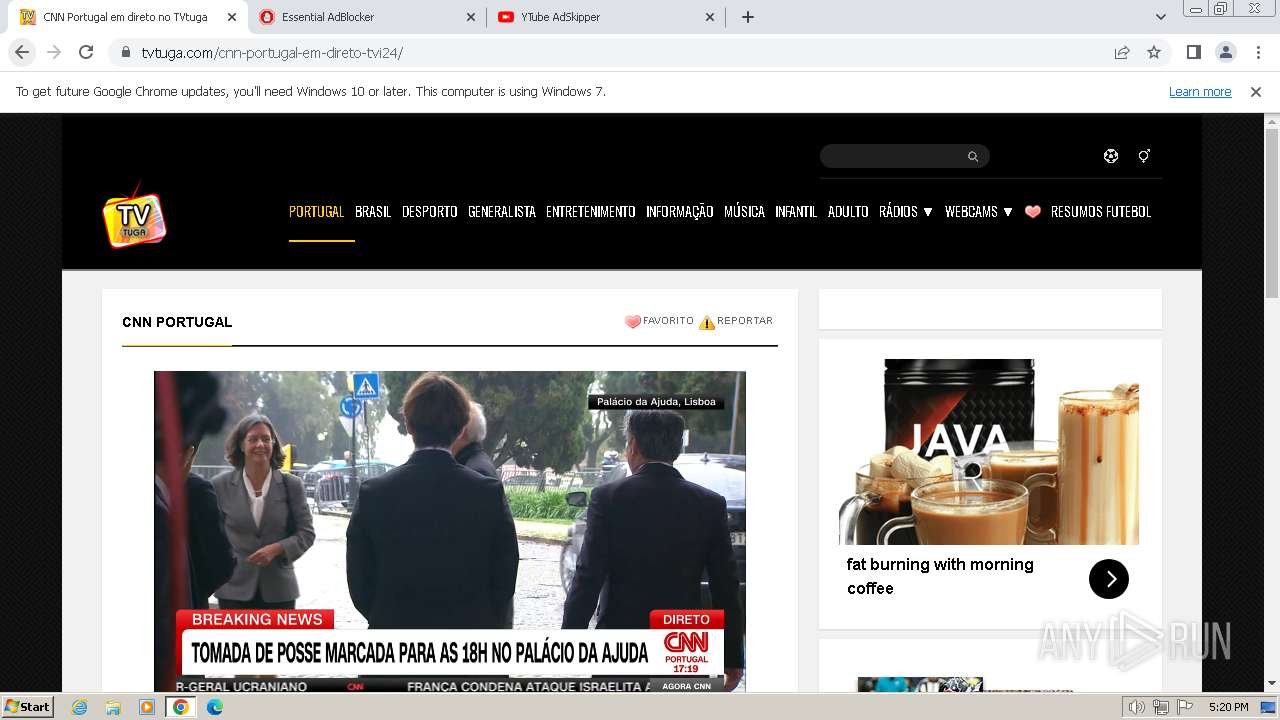Viewport: 1280px width, 720px height.
Task: Open the Música category
Action: coord(744,212)
